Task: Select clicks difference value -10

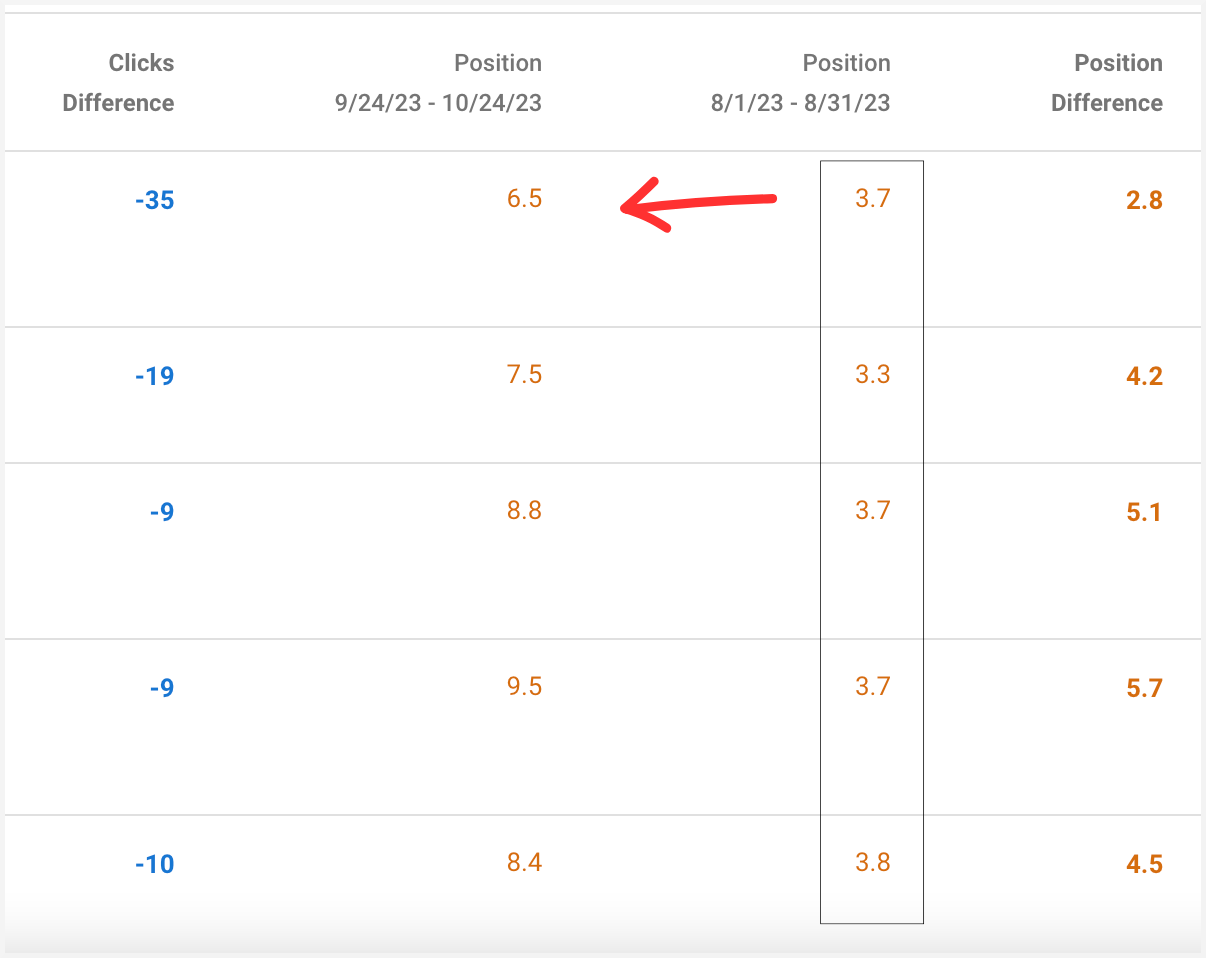Action: point(154,864)
